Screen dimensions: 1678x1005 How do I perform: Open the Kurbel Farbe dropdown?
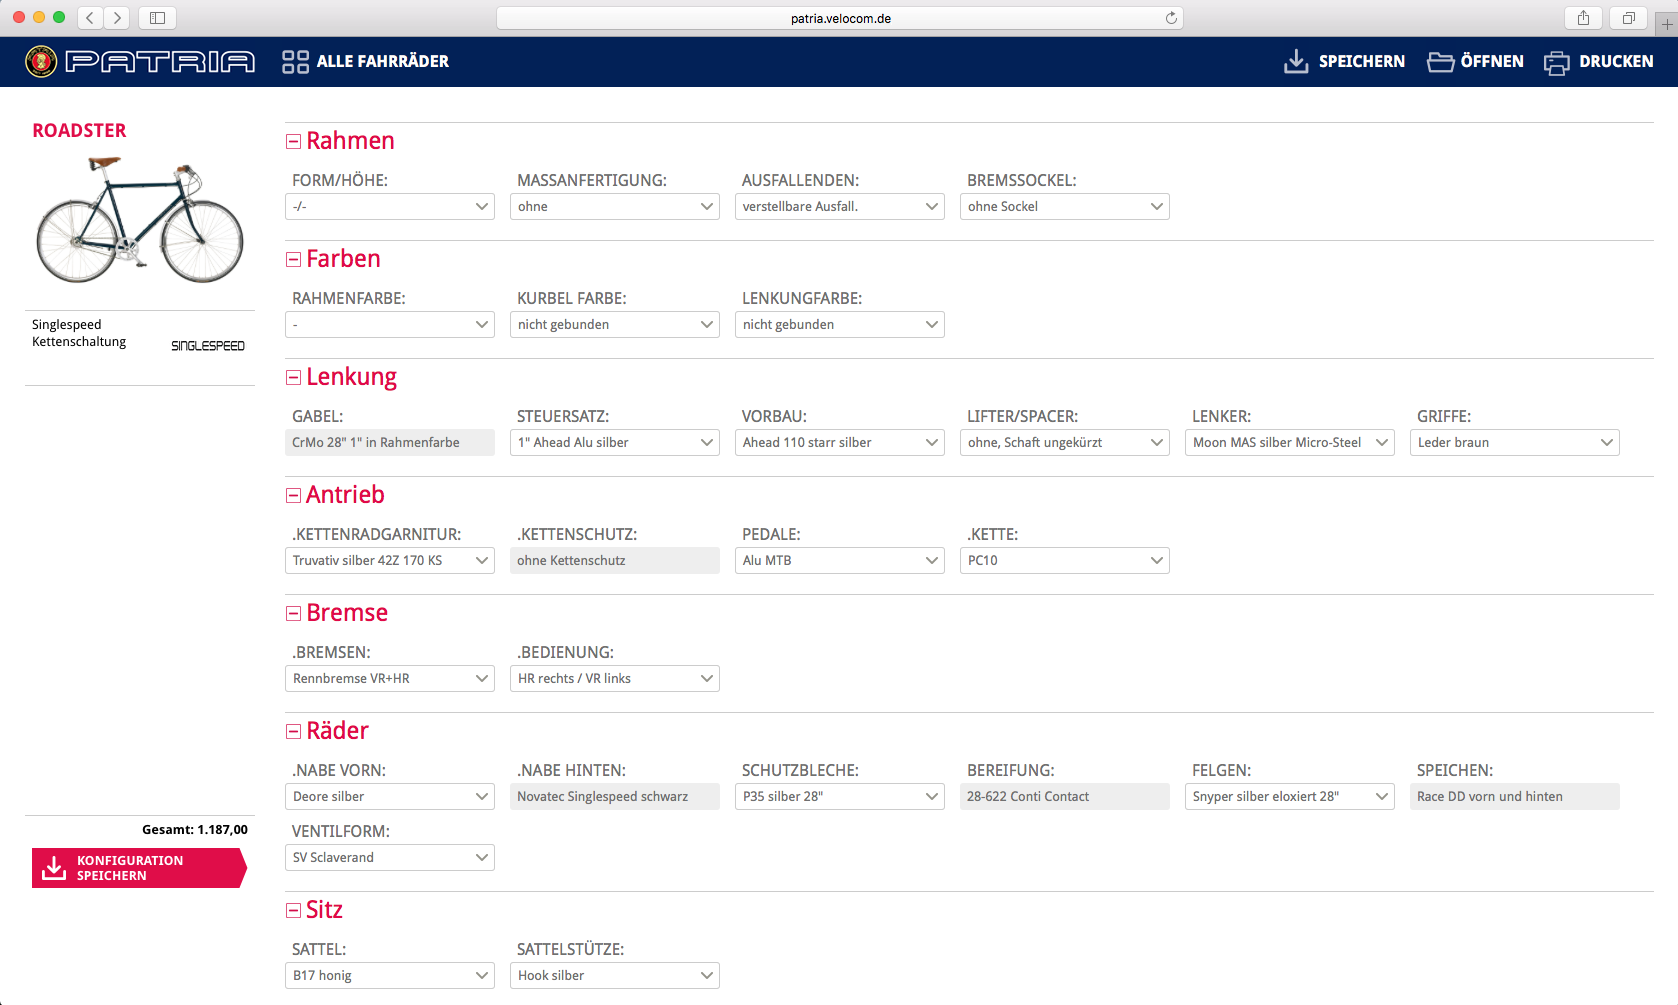pyautogui.click(x=615, y=325)
